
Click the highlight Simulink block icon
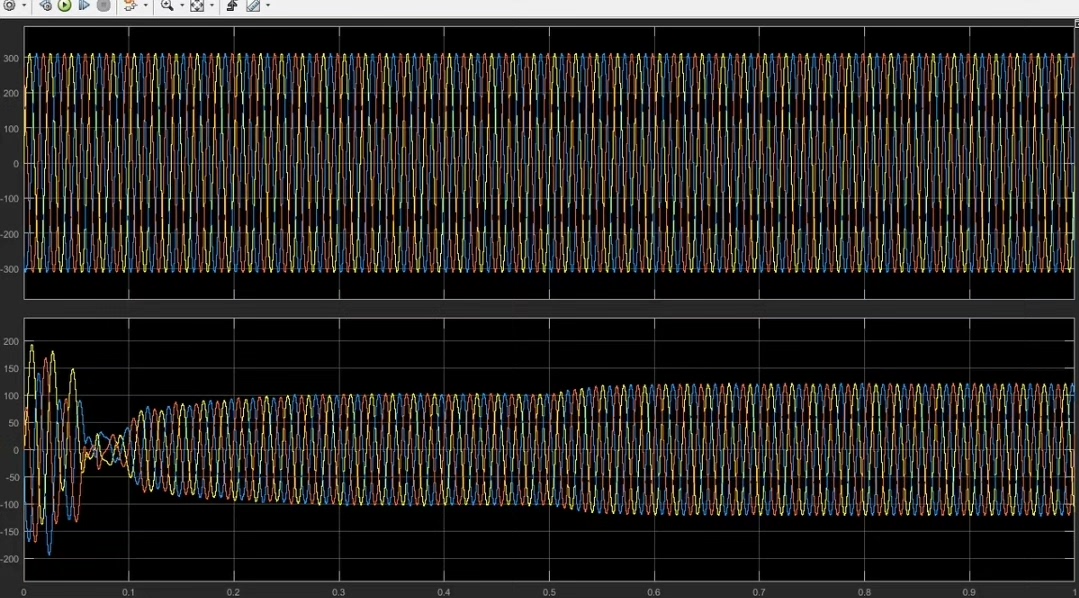130,6
